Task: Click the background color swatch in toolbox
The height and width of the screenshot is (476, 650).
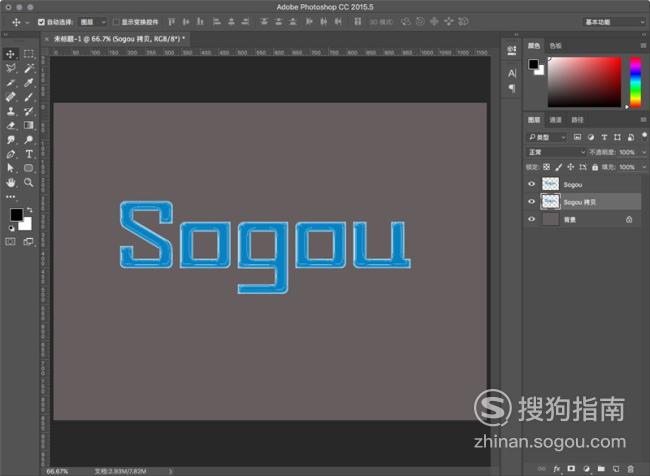Action: tap(26, 224)
